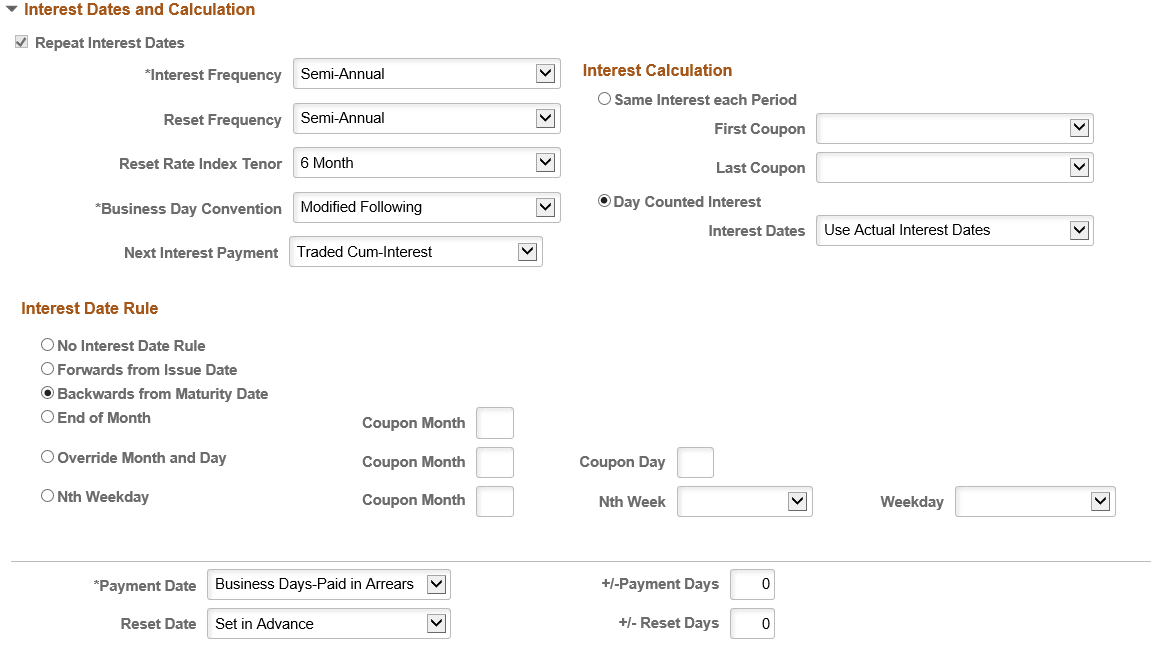This screenshot has width=1155, height=649.
Task: Select the End of Month rule
Action: pos(47,417)
